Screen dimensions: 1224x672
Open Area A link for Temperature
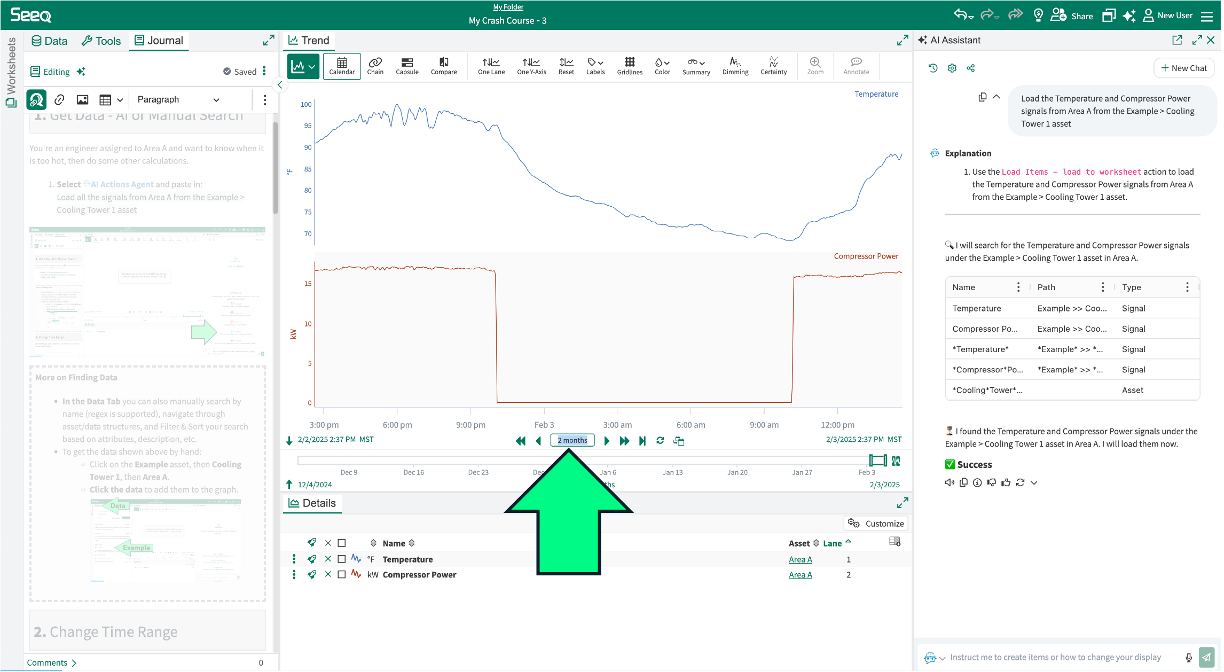[800, 560]
